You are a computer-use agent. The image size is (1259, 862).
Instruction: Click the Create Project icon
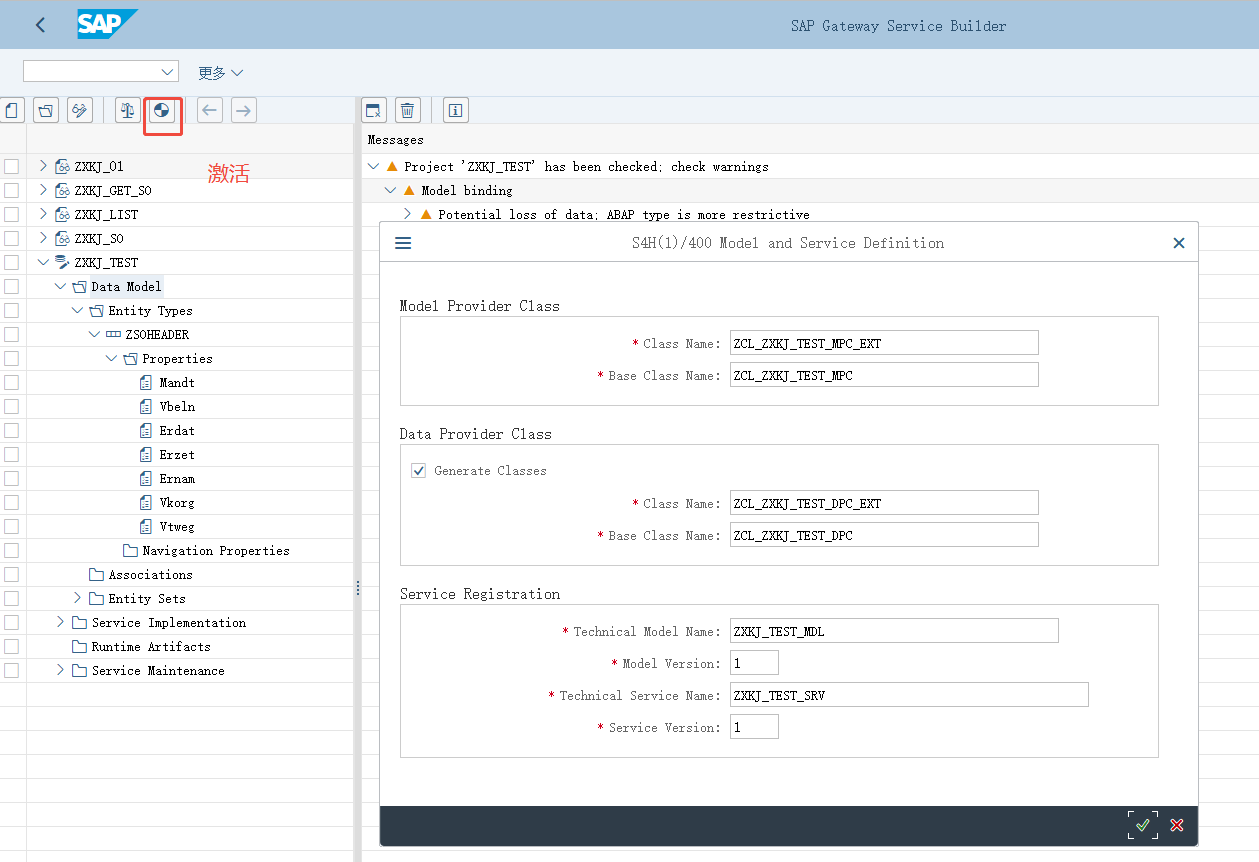click(x=12, y=110)
